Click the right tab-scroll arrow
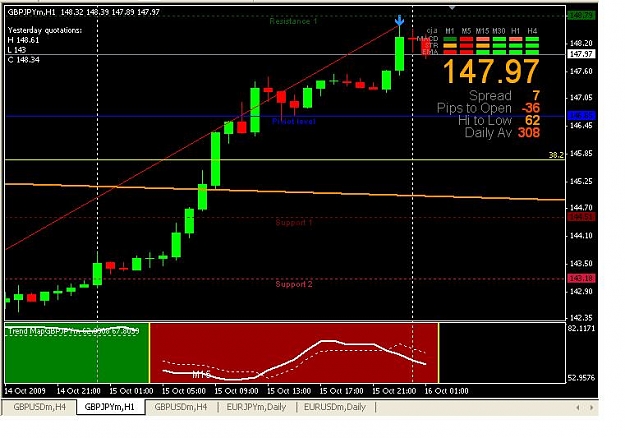Image resolution: width=625 pixels, height=438 pixels. pos(592,407)
